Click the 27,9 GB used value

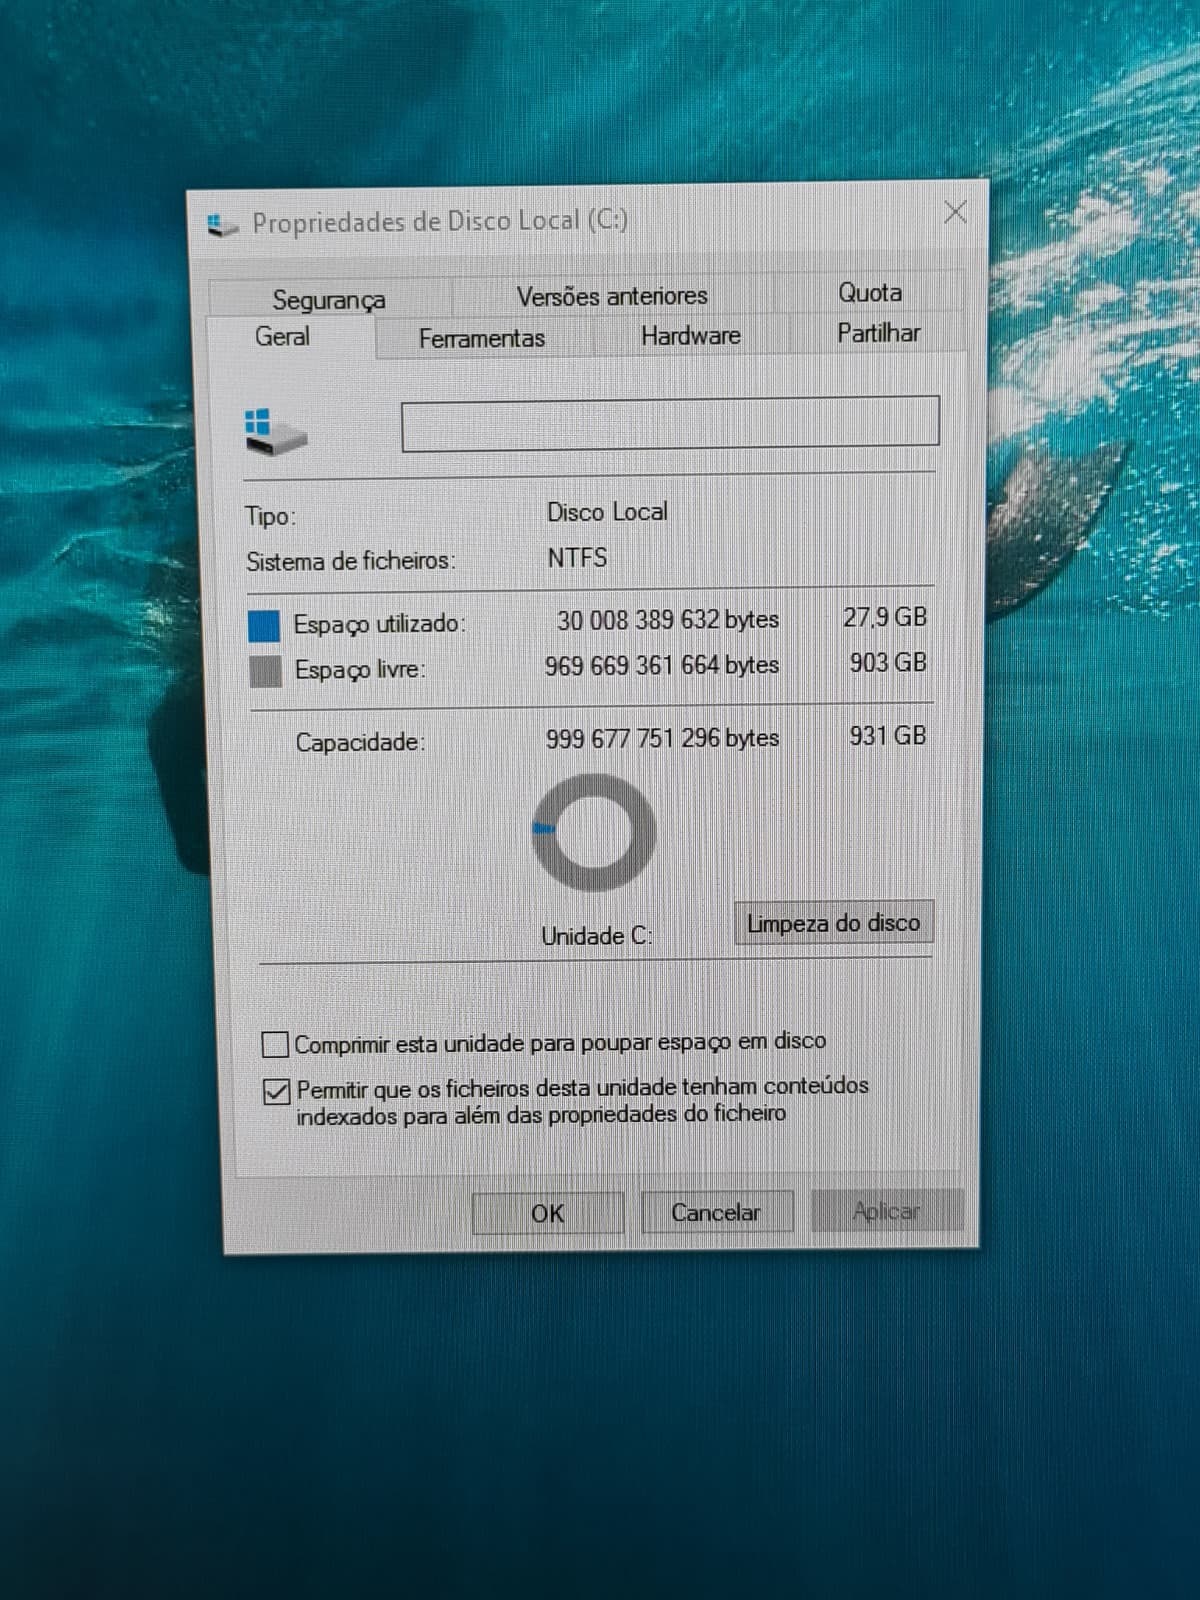[x=885, y=617]
